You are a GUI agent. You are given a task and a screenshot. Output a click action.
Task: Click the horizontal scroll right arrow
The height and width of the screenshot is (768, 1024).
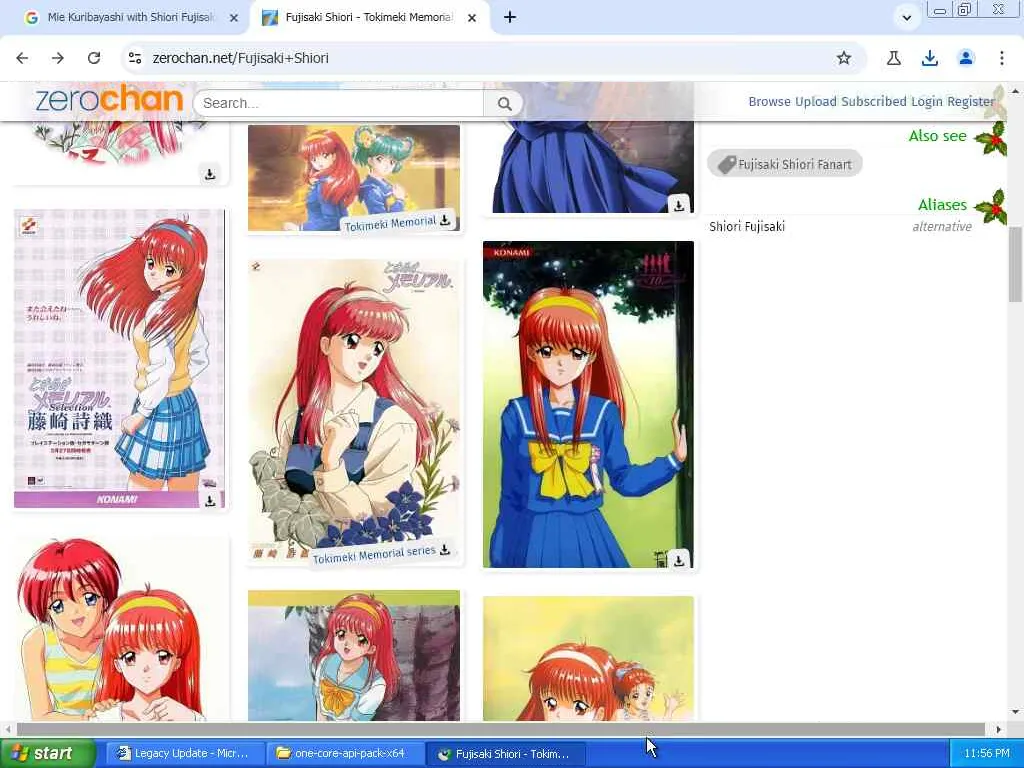click(999, 729)
